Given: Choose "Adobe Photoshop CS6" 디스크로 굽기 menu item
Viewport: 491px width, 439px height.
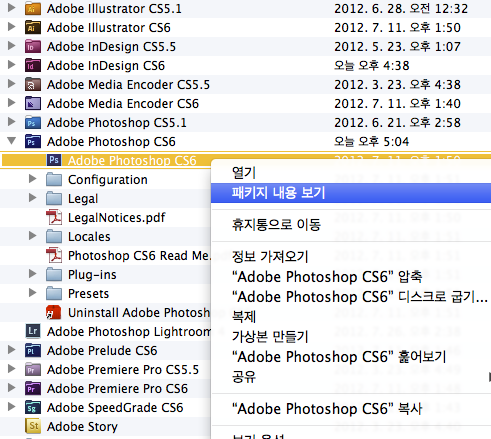Looking at the screenshot, I should point(351,297).
